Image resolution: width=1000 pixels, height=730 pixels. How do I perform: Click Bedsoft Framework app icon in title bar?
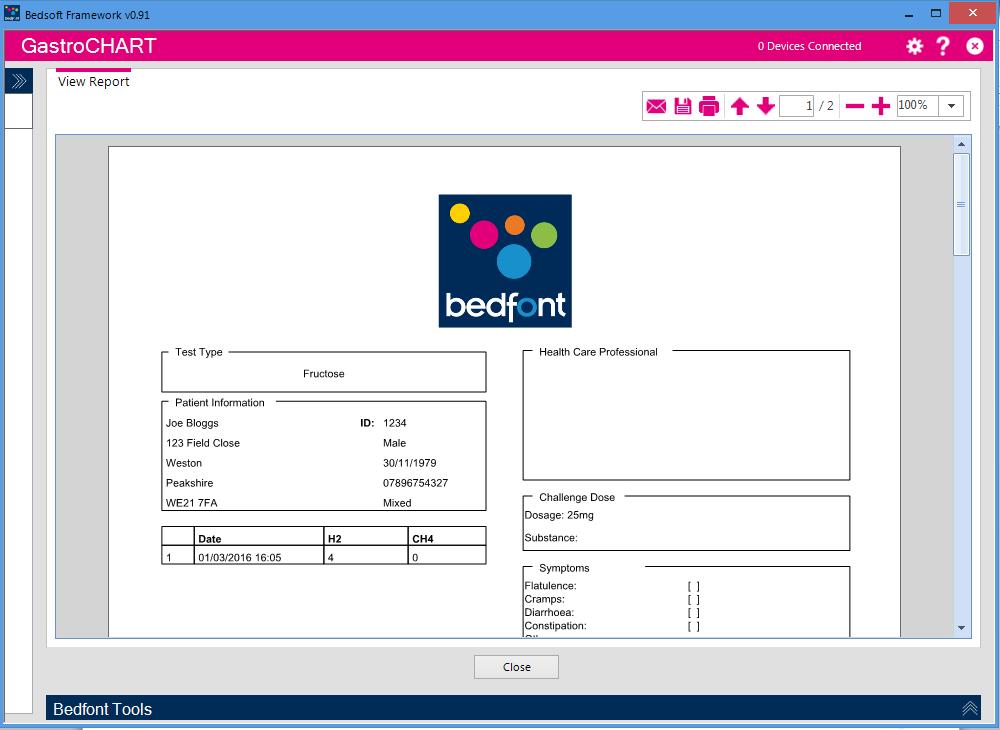12,13
